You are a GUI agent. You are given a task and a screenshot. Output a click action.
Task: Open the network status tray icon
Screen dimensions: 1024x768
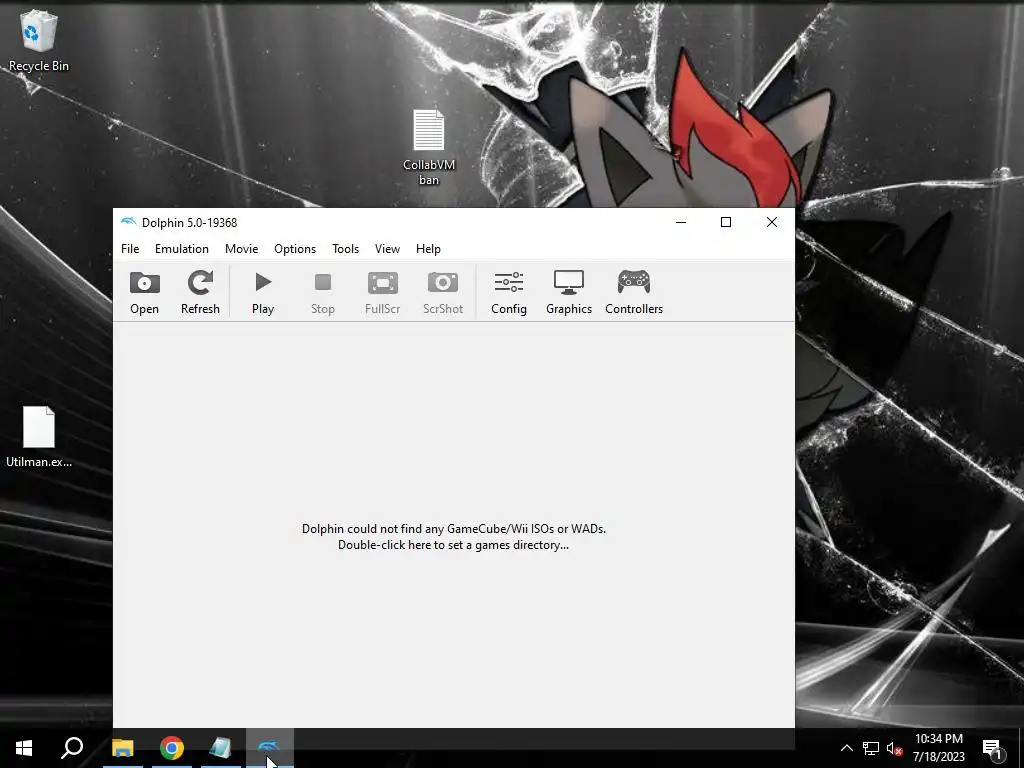(871, 748)
